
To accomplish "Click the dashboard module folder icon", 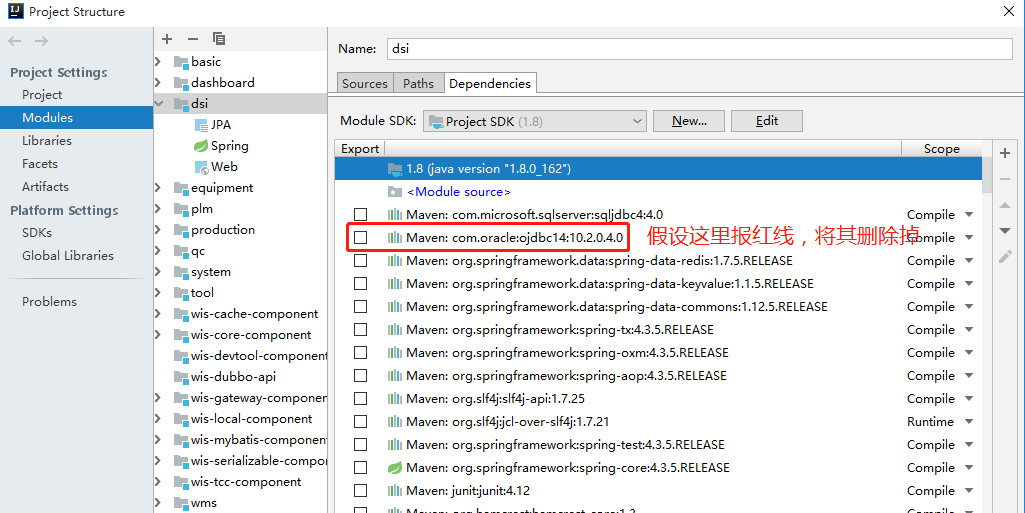I will pyautogui.click(x=181, y=83).
